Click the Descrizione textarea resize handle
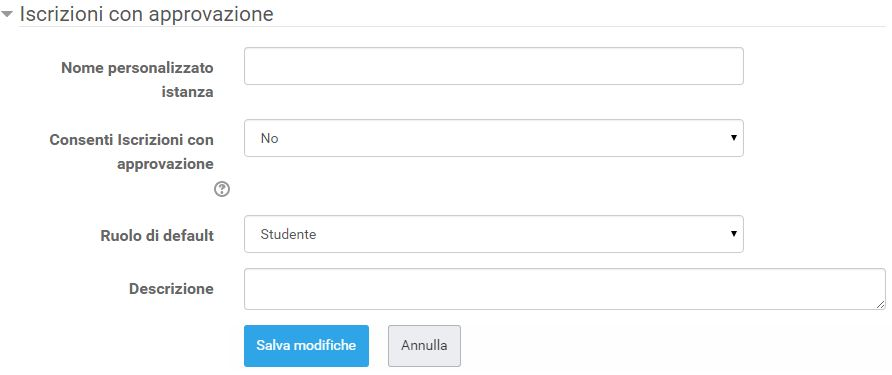The width and height of the screenshot is (892, 375). coord(881,305)
